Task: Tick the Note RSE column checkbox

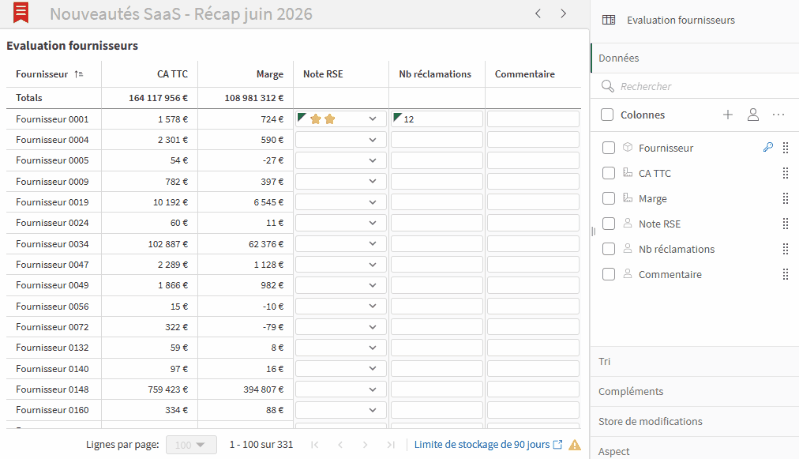Action: pyautogui.click(x=608, y=224)
